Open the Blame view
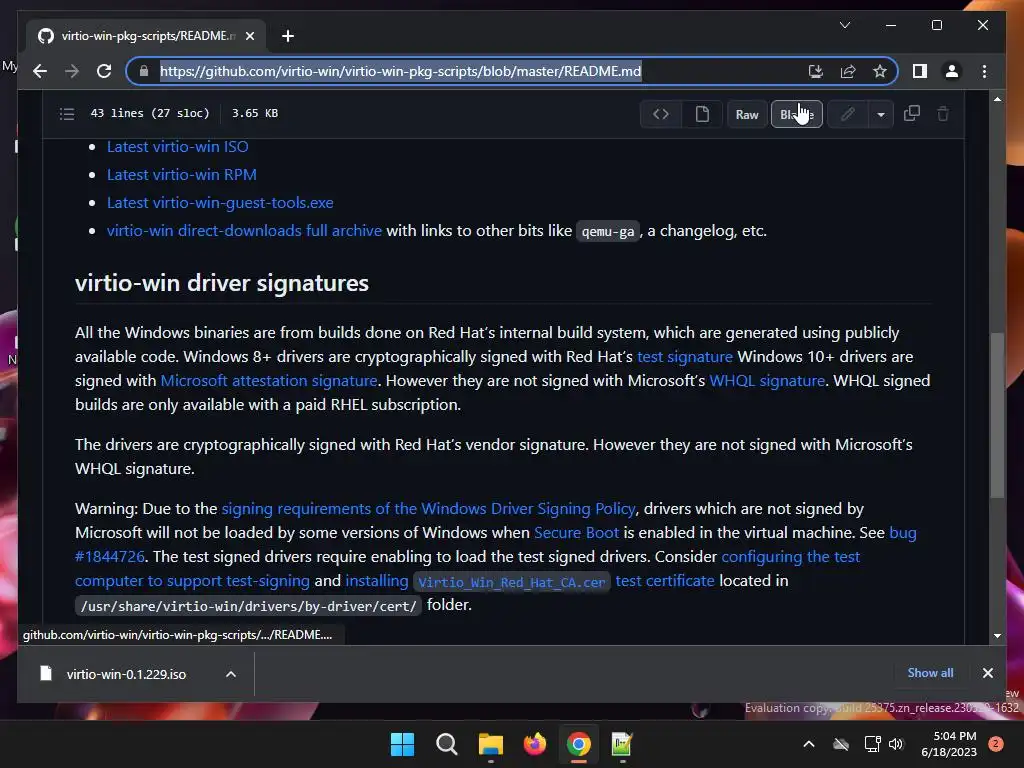The height and width of the screenshot is (768, 1024). pos(797,114)
